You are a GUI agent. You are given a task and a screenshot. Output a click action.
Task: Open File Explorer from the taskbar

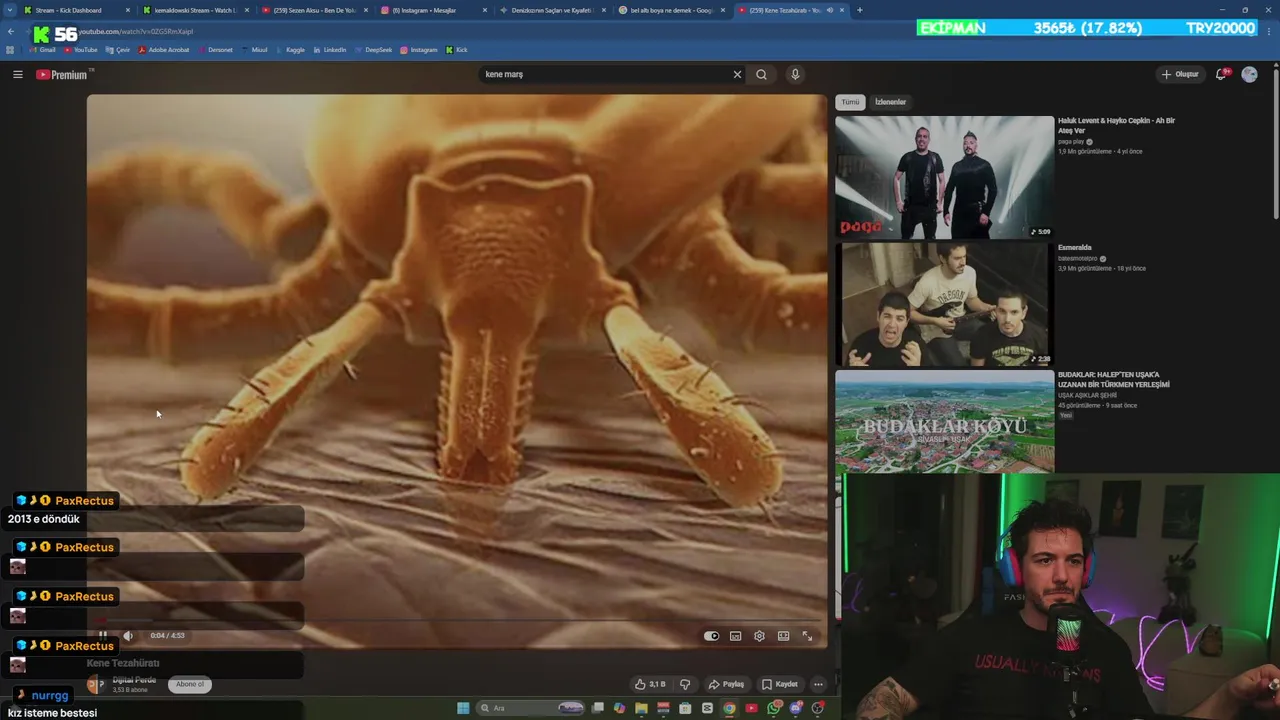coord(641,708)
